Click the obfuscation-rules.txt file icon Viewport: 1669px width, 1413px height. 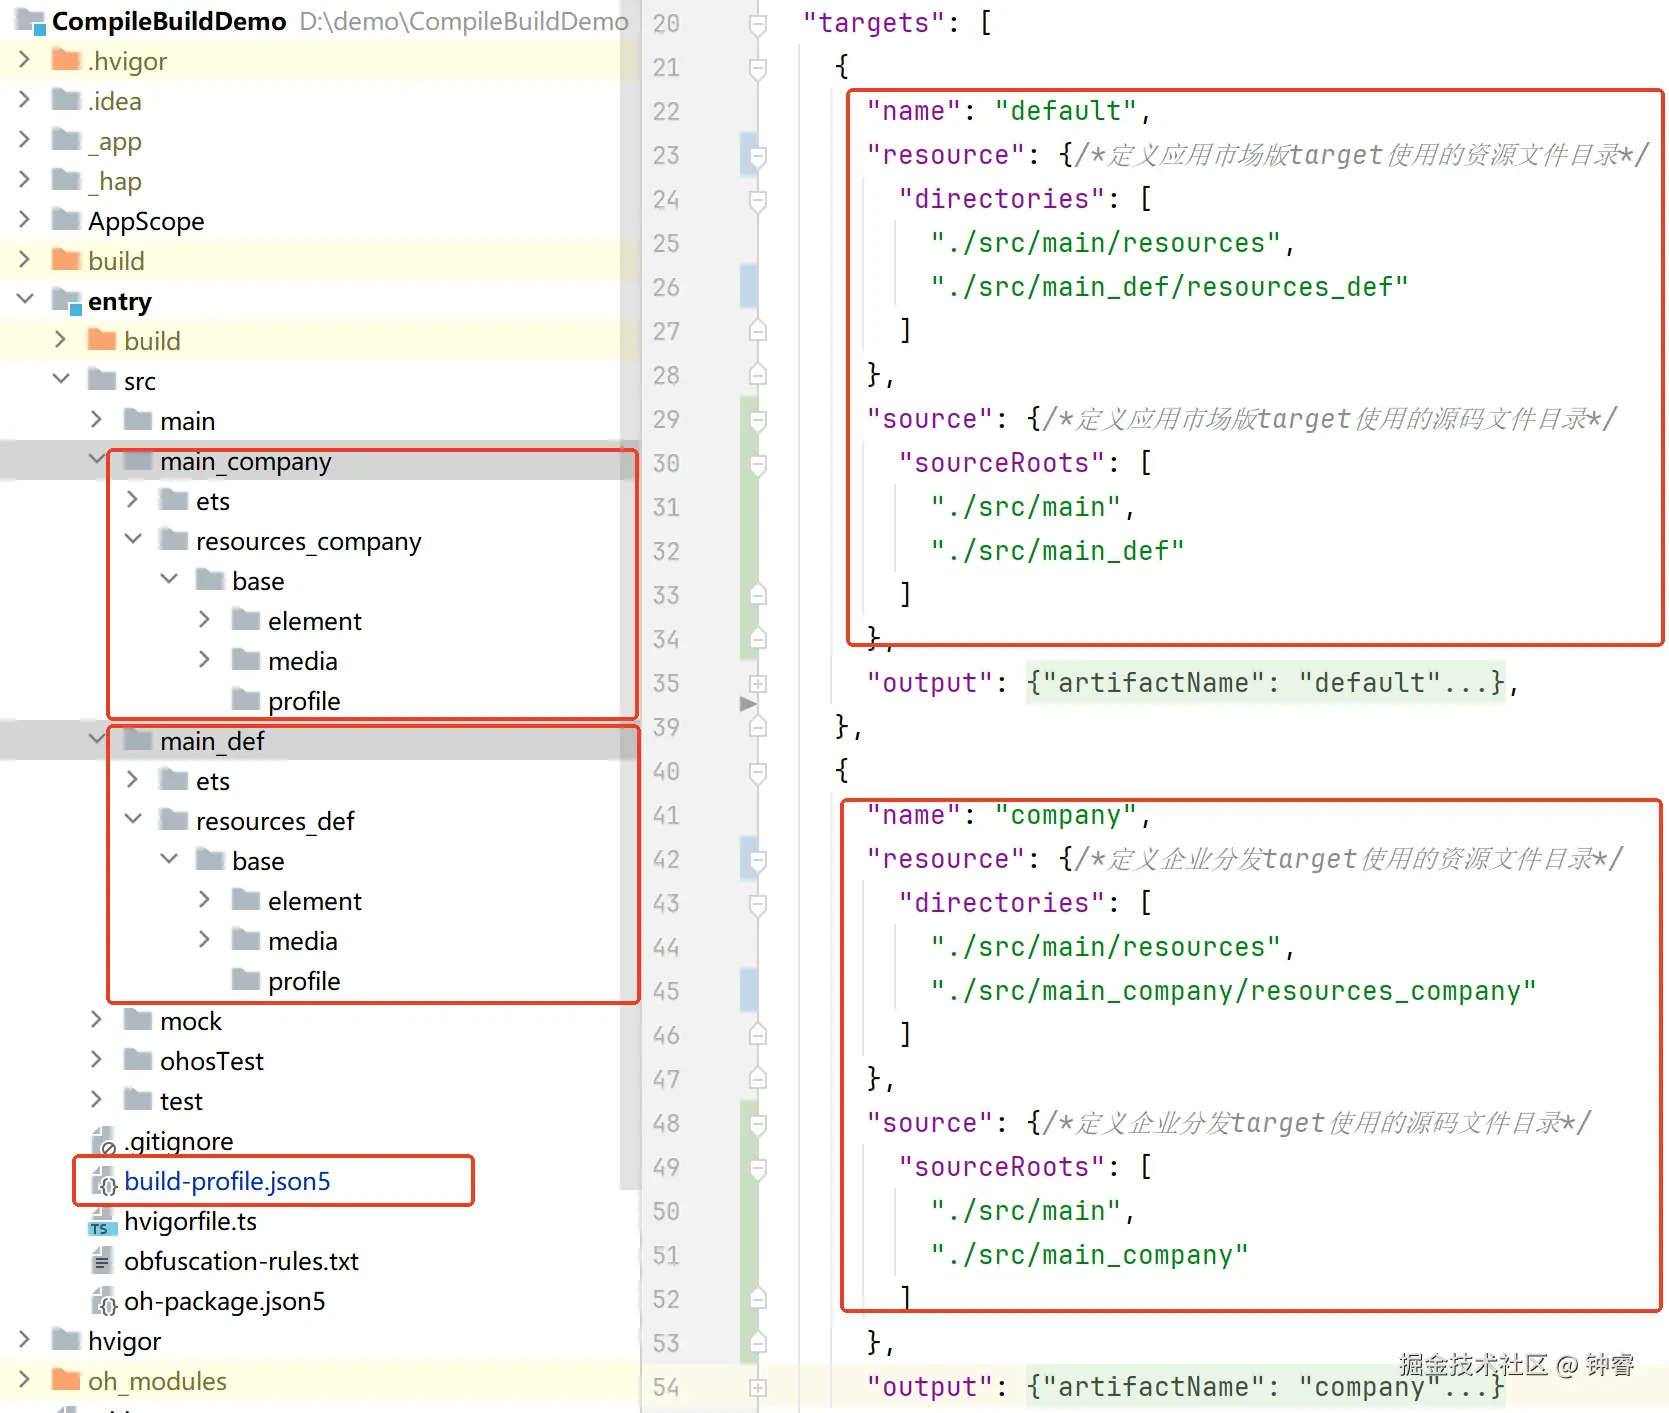coord(103,1261)
